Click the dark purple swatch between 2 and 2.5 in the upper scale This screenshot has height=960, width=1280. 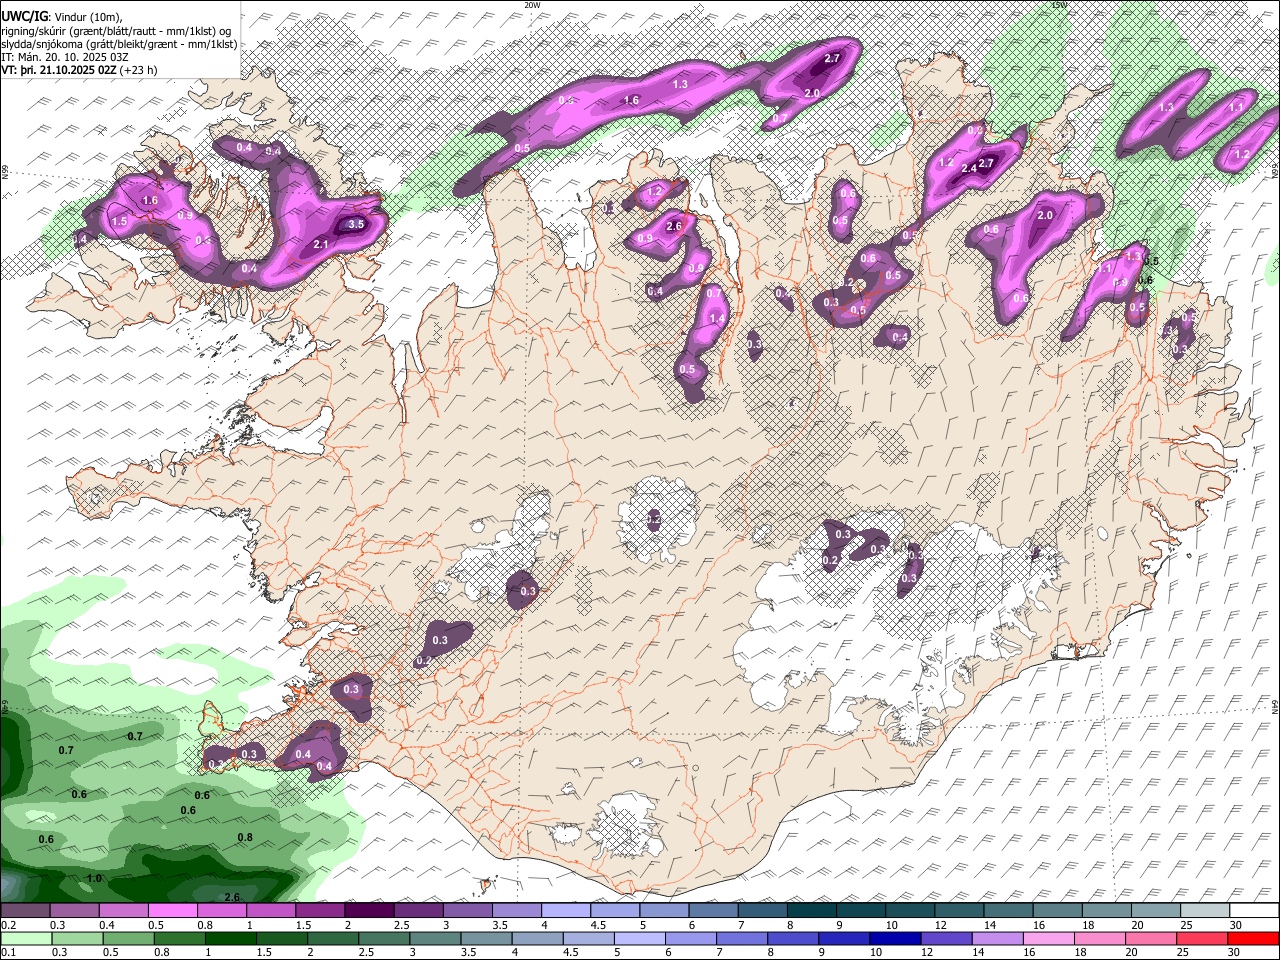pos(369,911)
